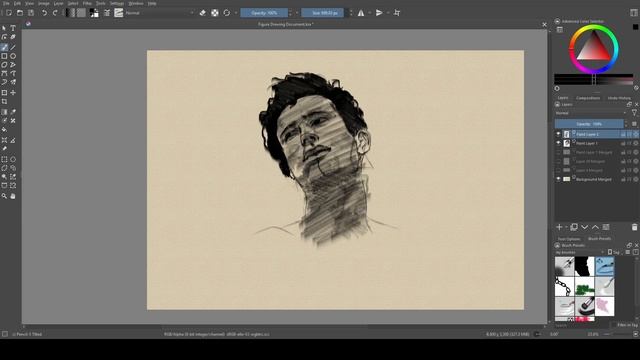This screenshot has height=360, width=640.
Task: Open a file using folder icon
Action: (20, 13)
